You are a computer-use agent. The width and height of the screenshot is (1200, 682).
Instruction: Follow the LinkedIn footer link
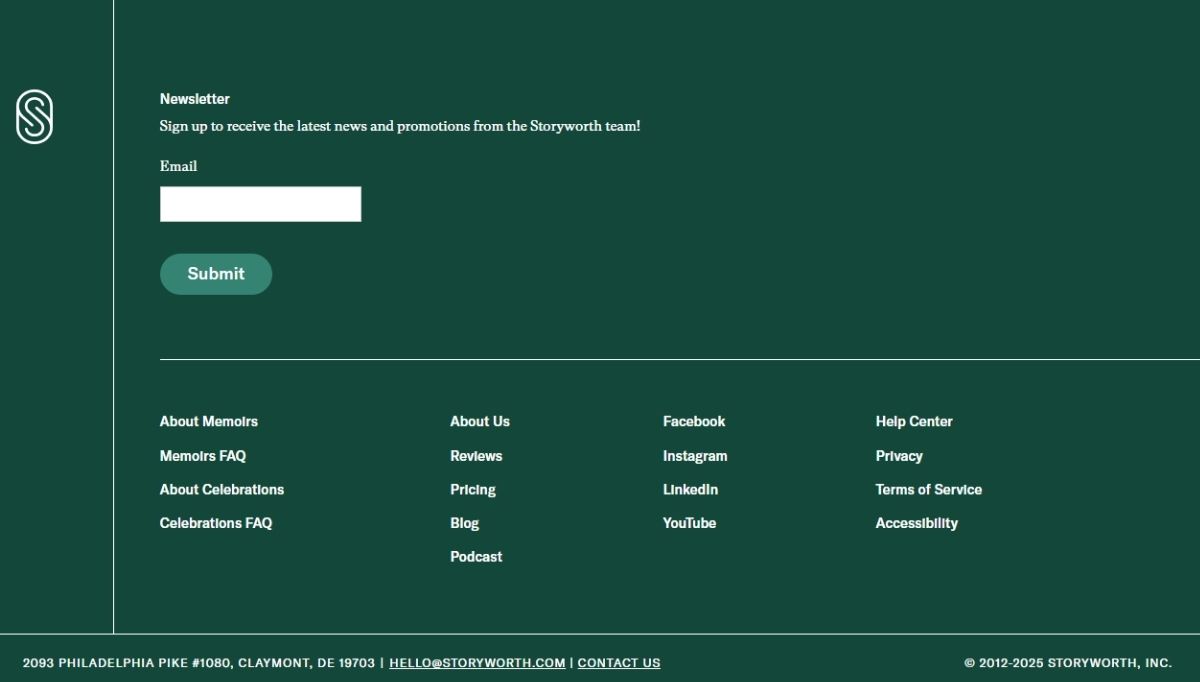690,490
